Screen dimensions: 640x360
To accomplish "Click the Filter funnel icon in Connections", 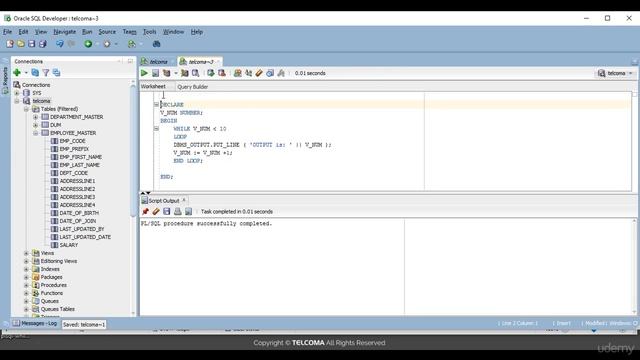I will click(x=46, y=73).
